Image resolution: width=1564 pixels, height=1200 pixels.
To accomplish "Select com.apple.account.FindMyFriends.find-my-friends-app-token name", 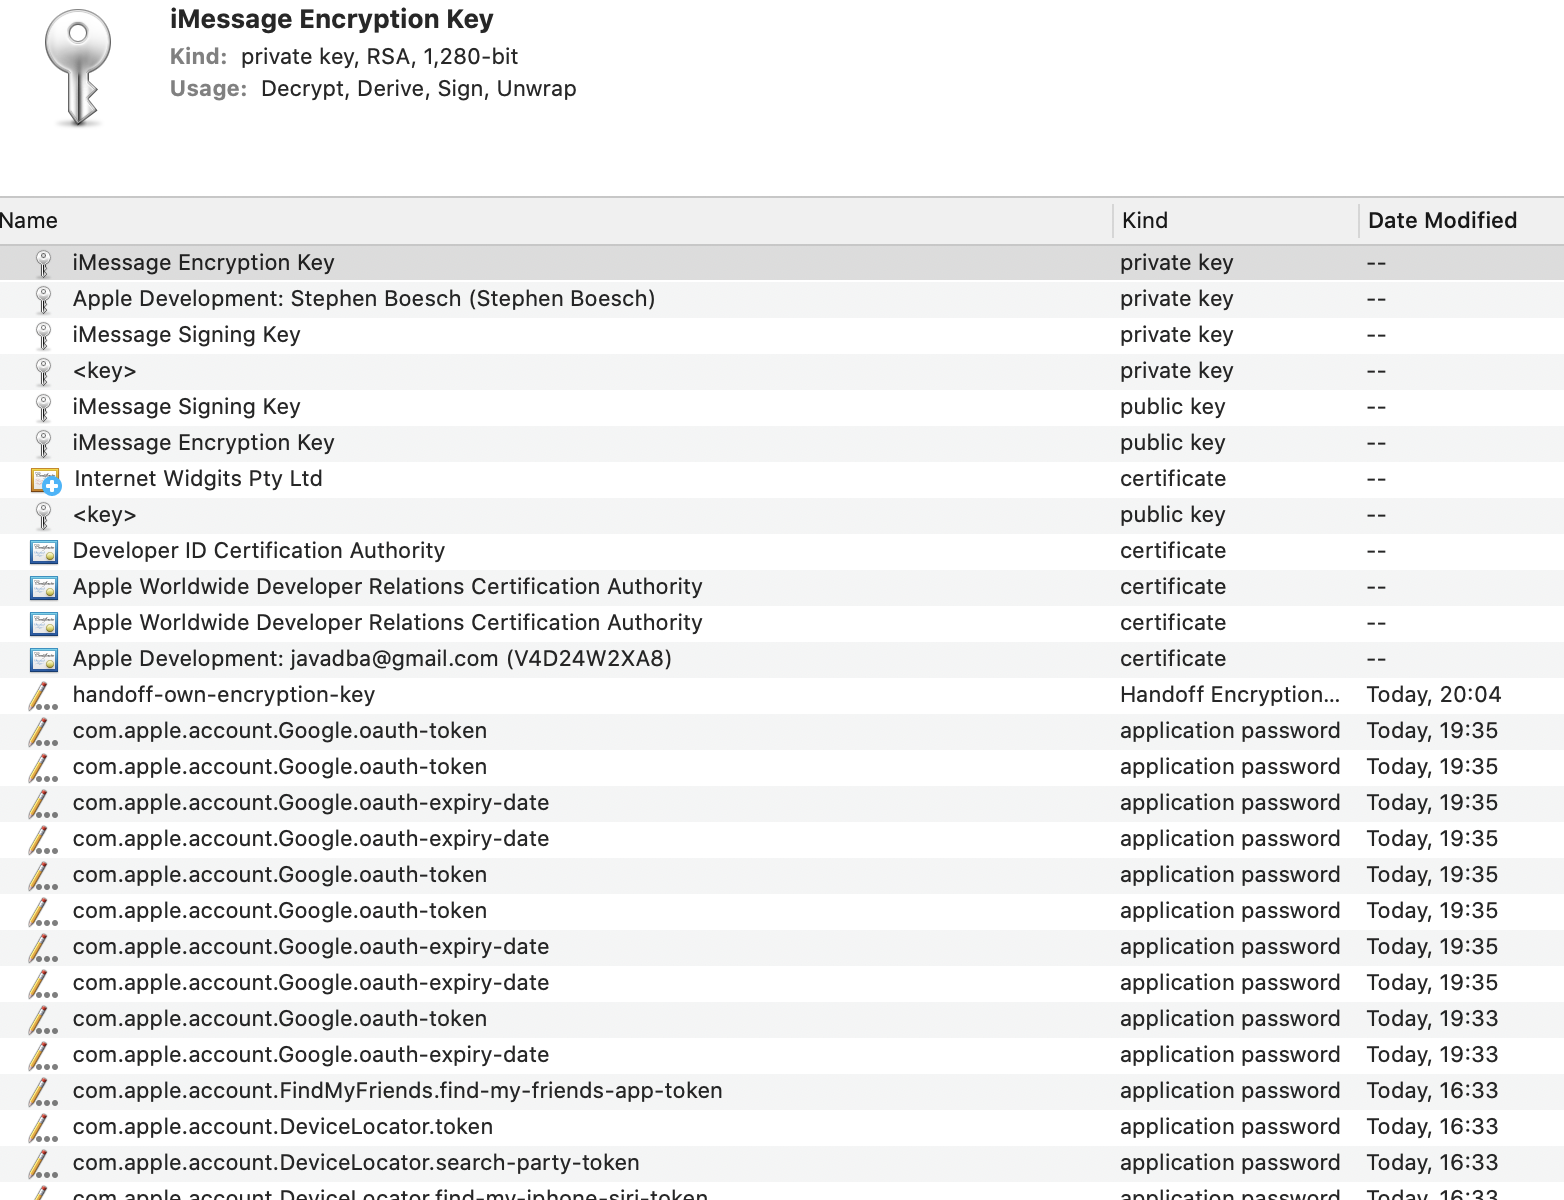I will pyautogui.click(x=398, y=1091).
